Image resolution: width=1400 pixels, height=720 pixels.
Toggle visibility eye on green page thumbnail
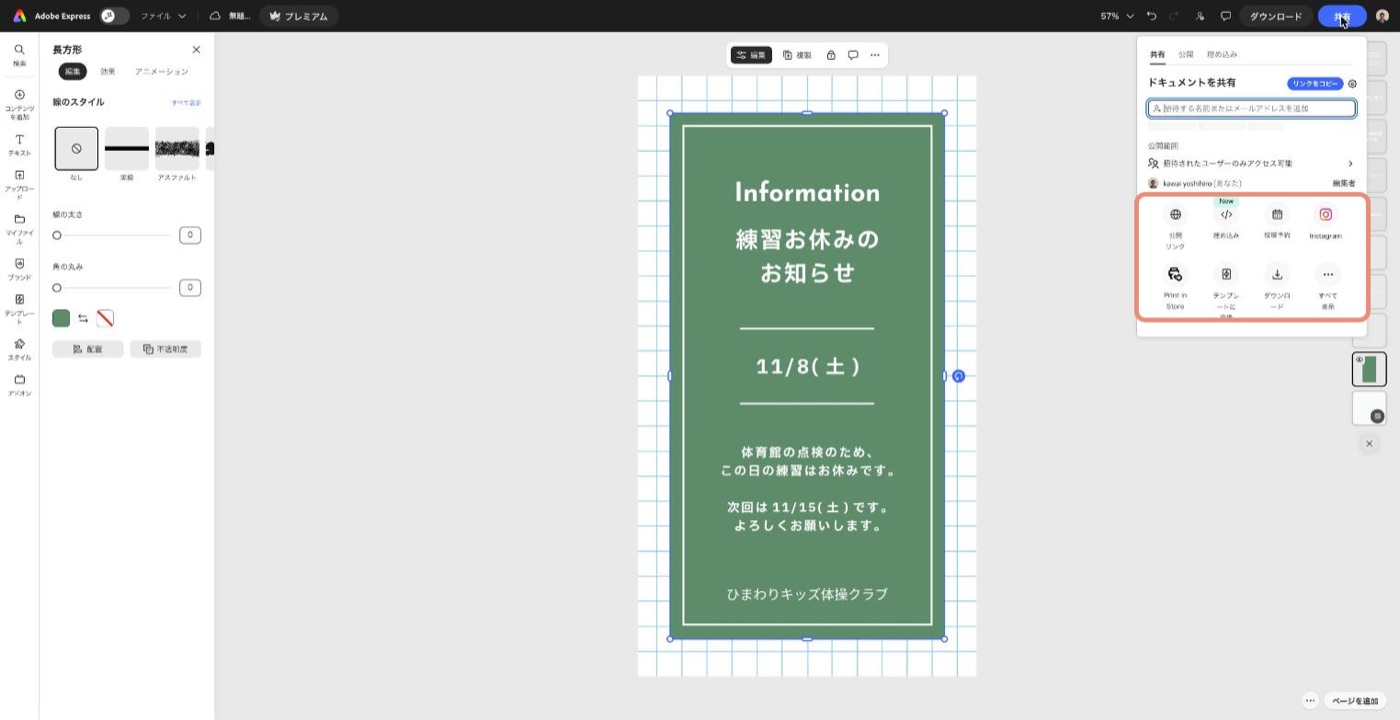click(1359, 360)
